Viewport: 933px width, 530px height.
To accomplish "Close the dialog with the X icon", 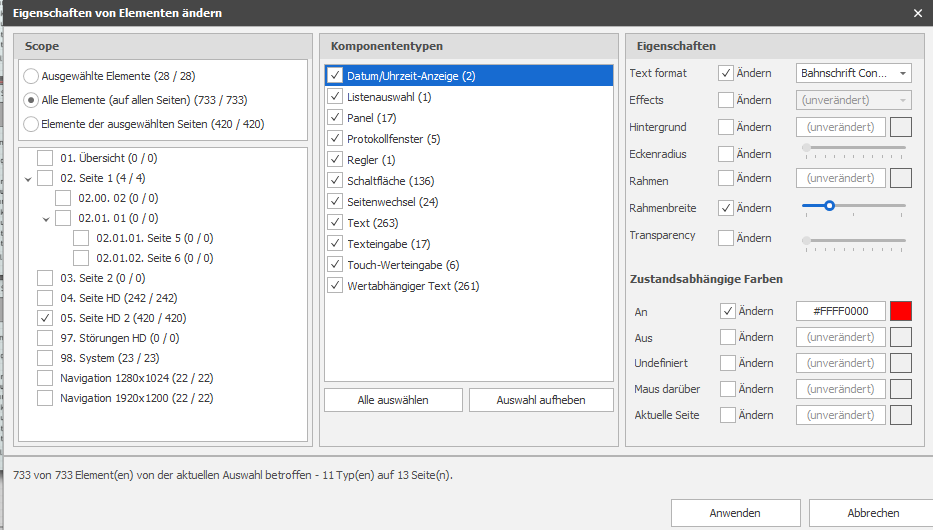I will click(918, 13).
